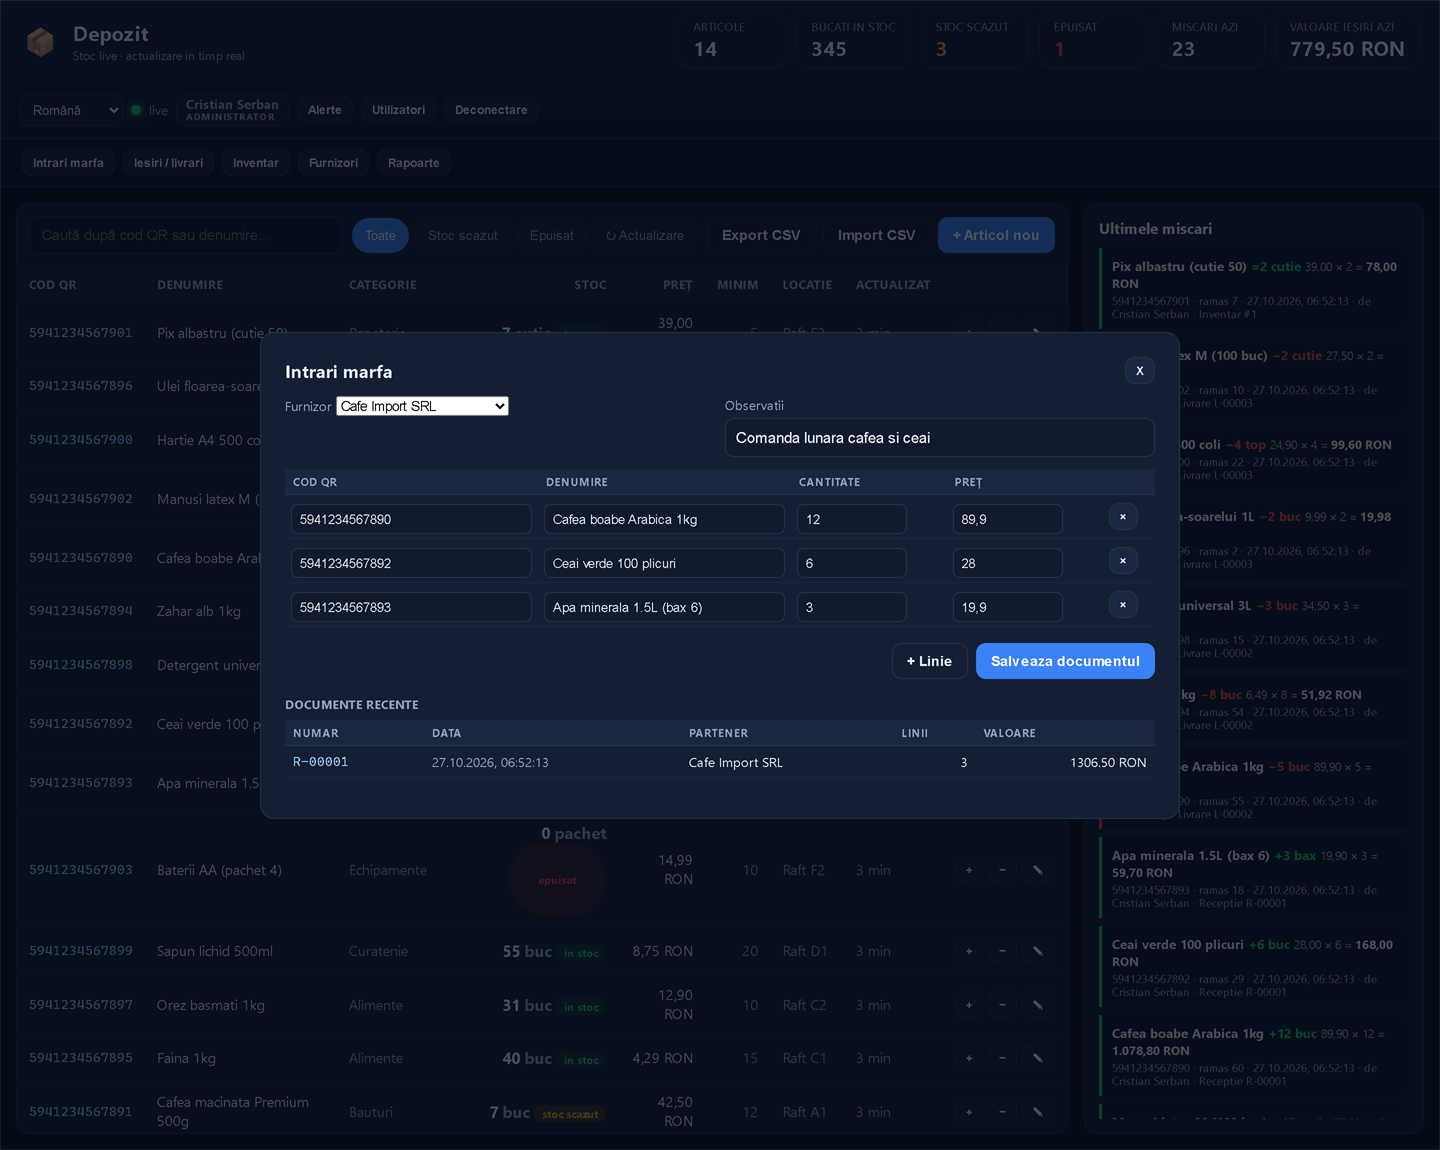Click + Articol nou button
The width and height of the screenshot is (1440, 1150).
pos(996,236)
